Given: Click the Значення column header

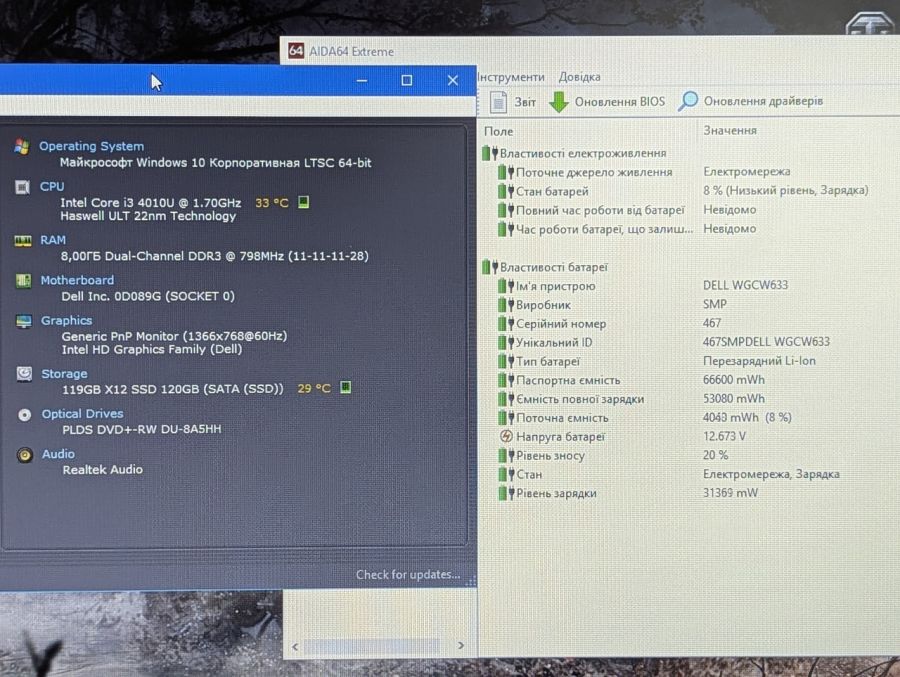Looking at the screenshot, I should [x=730, y=130].
